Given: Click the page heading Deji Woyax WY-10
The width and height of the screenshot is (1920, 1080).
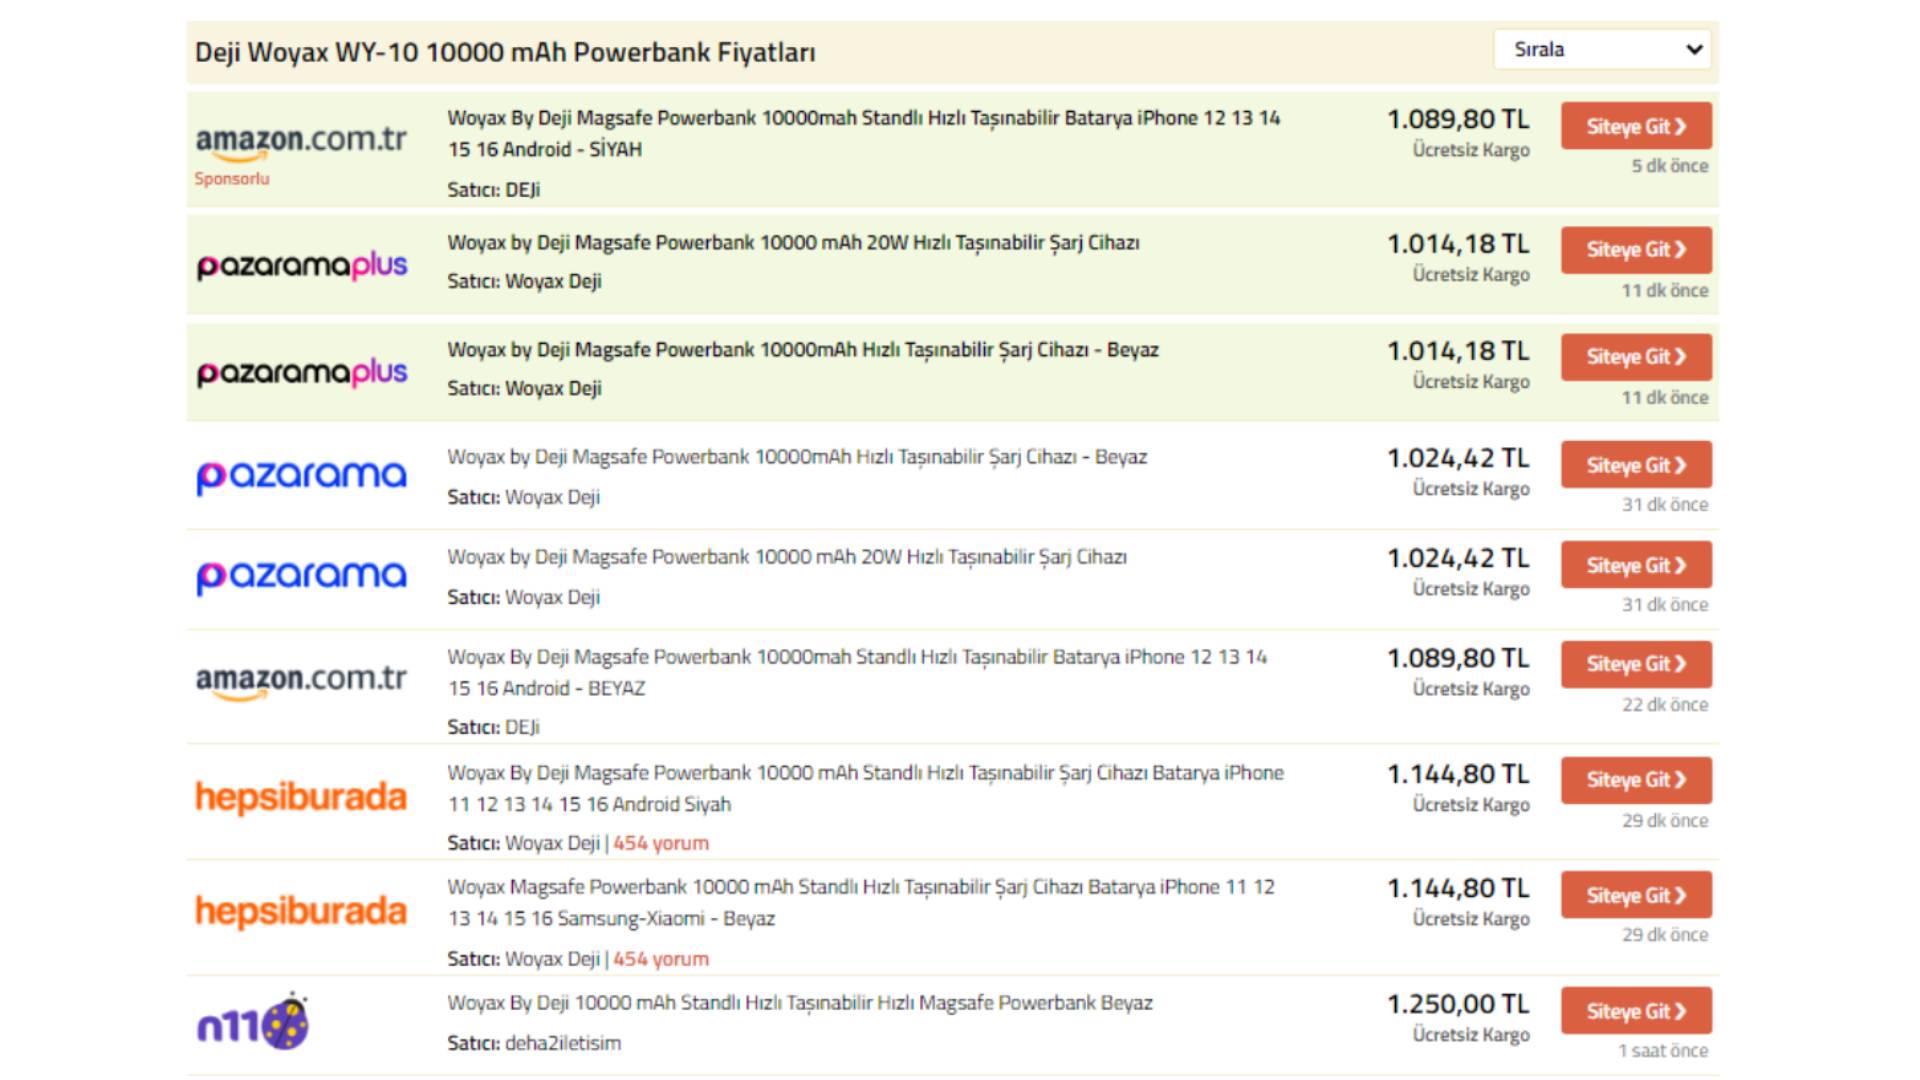Looking at the screenshot, I should (505, 52).
